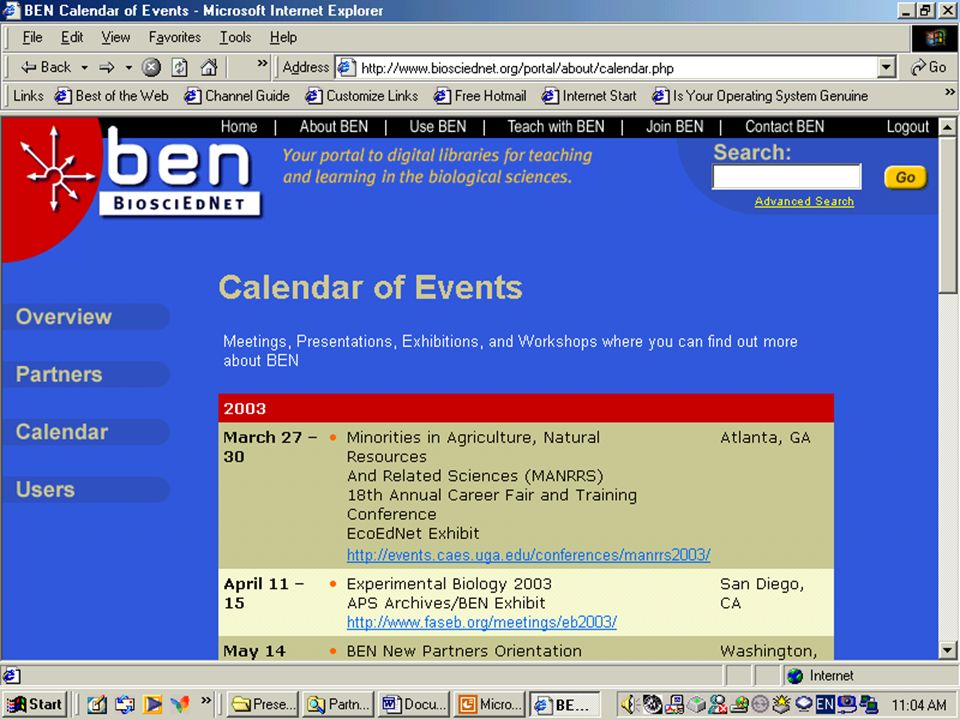Click the Go button beside the address bar
This screenshot has width=960, height=720.
(x=929, y=67)
